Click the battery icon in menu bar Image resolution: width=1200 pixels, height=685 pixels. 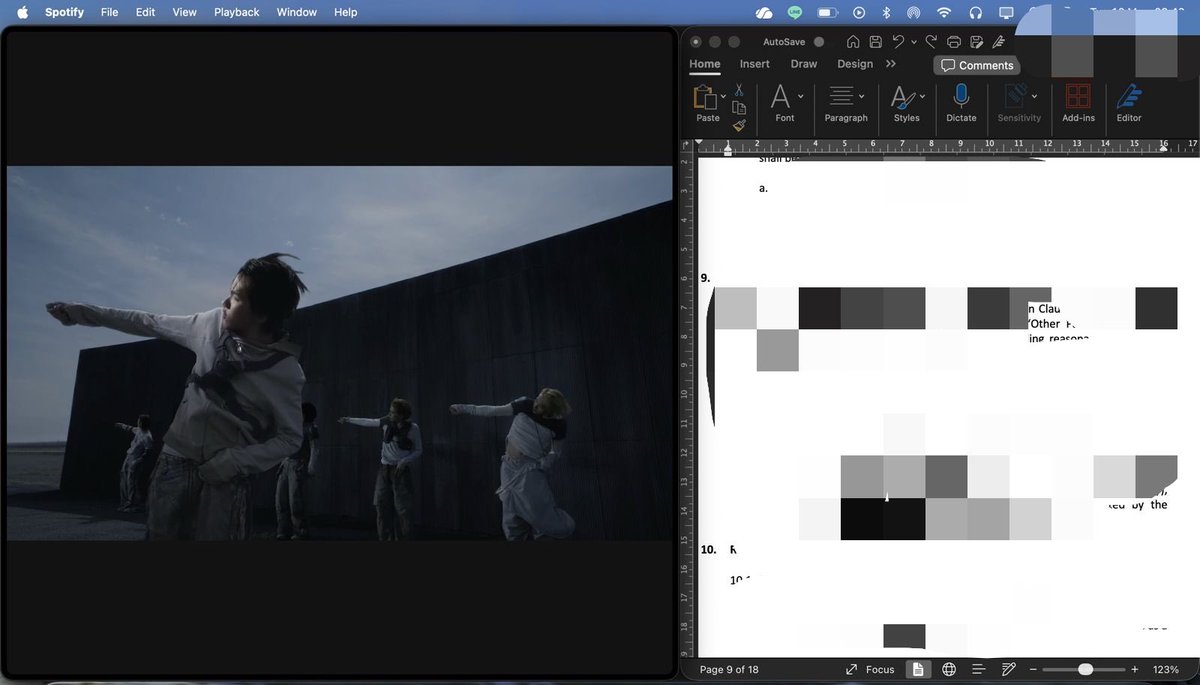828,12
